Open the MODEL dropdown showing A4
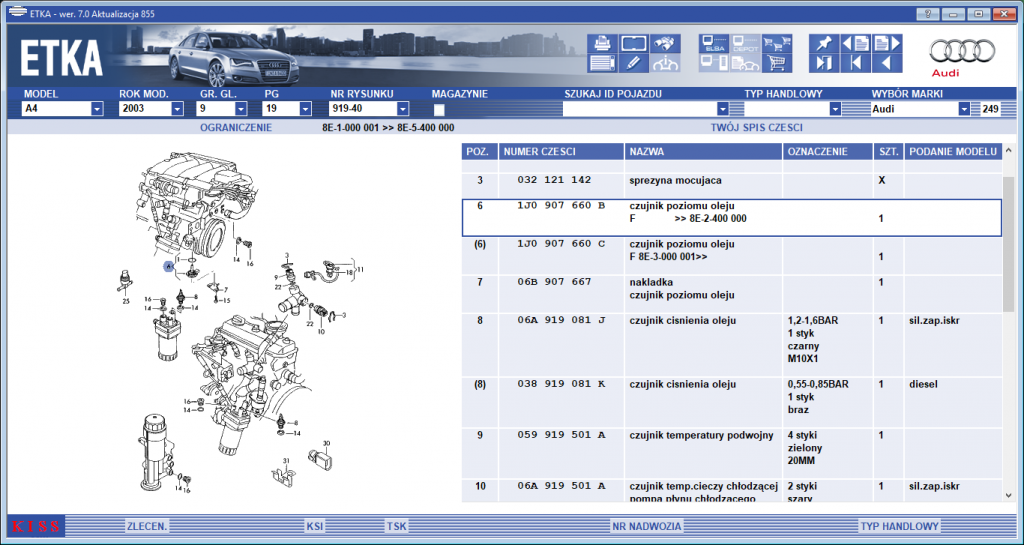The height and width of the screenshot is (545, 1024). tap(97, 109)
